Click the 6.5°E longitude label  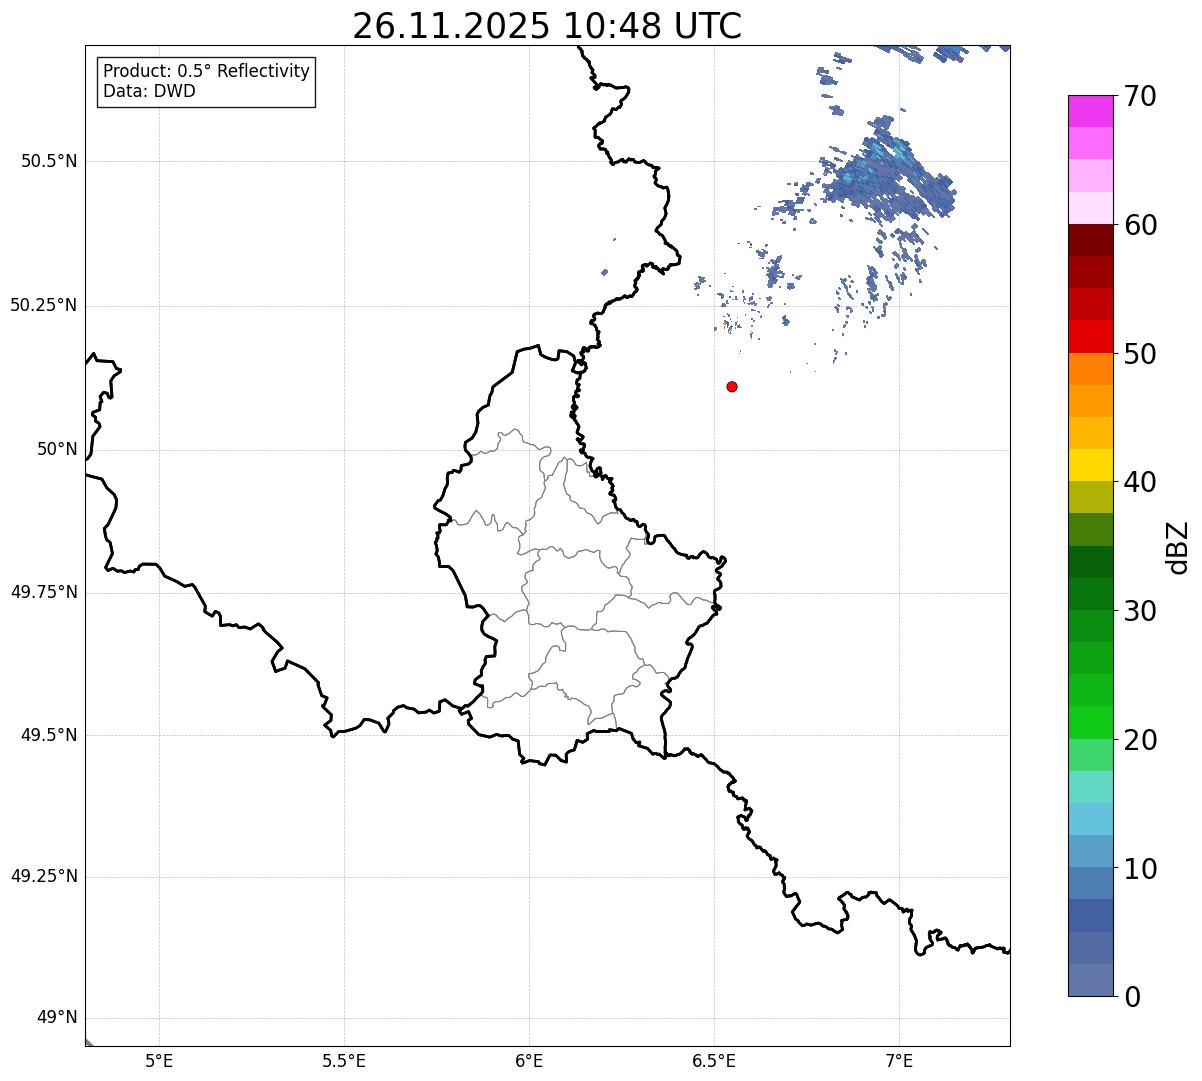[714, 1060]
